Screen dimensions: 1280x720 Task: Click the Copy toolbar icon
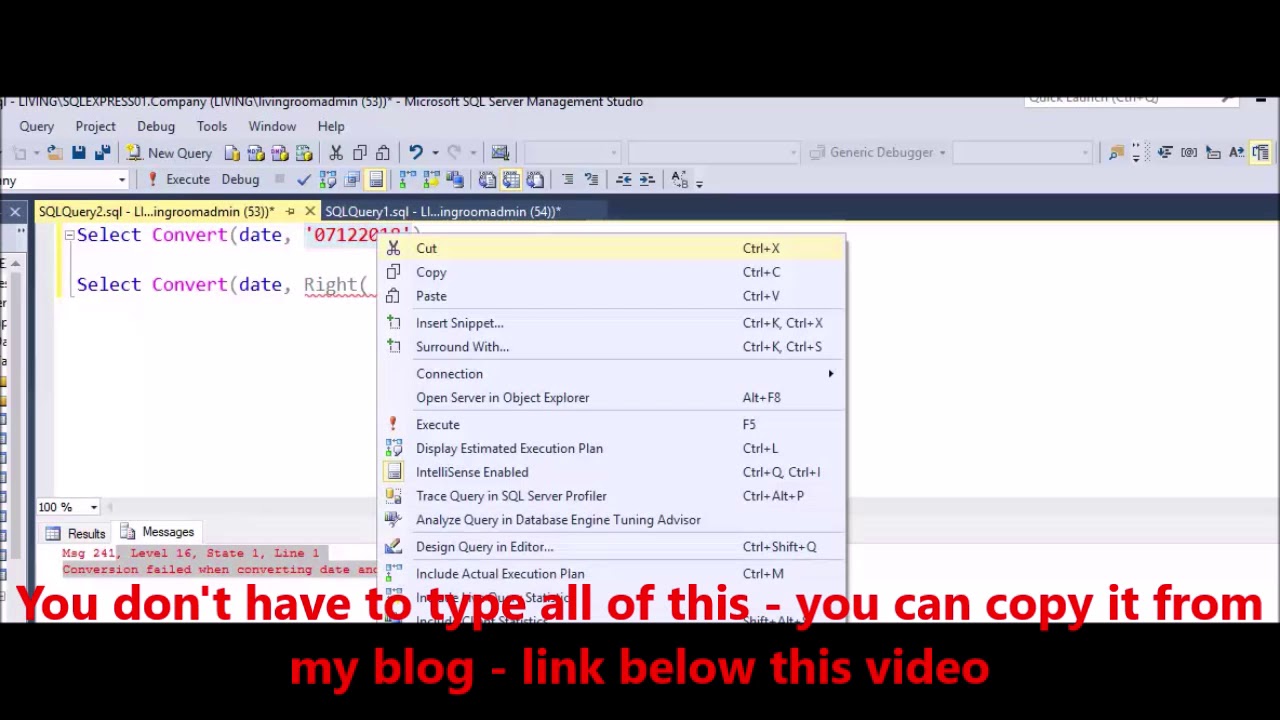(x=360, y=153)
